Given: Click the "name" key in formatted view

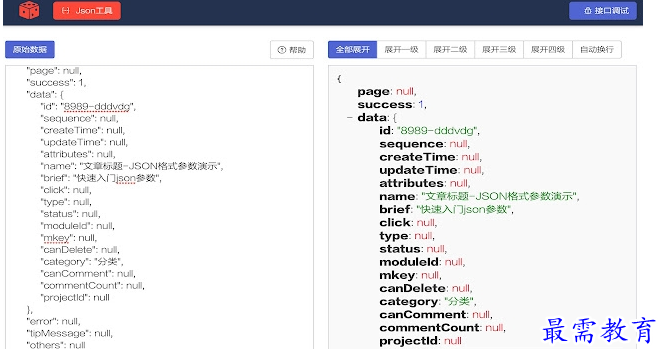Looking at the screenshot, I should tap(397, 196).
